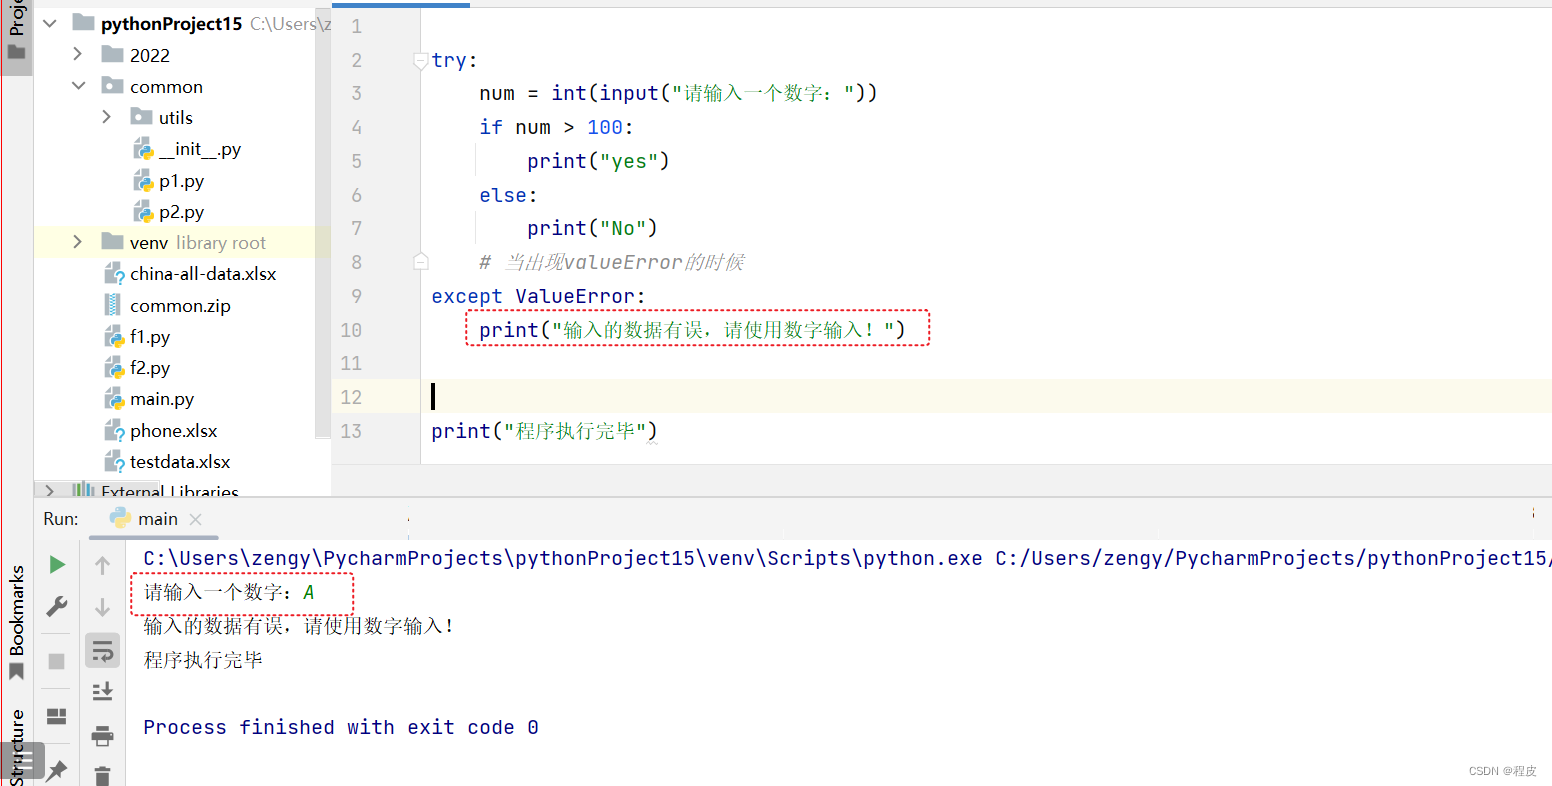Expand External Libraries node
The height and width of the screenshot is (786, 1552).
pos(50,491)
